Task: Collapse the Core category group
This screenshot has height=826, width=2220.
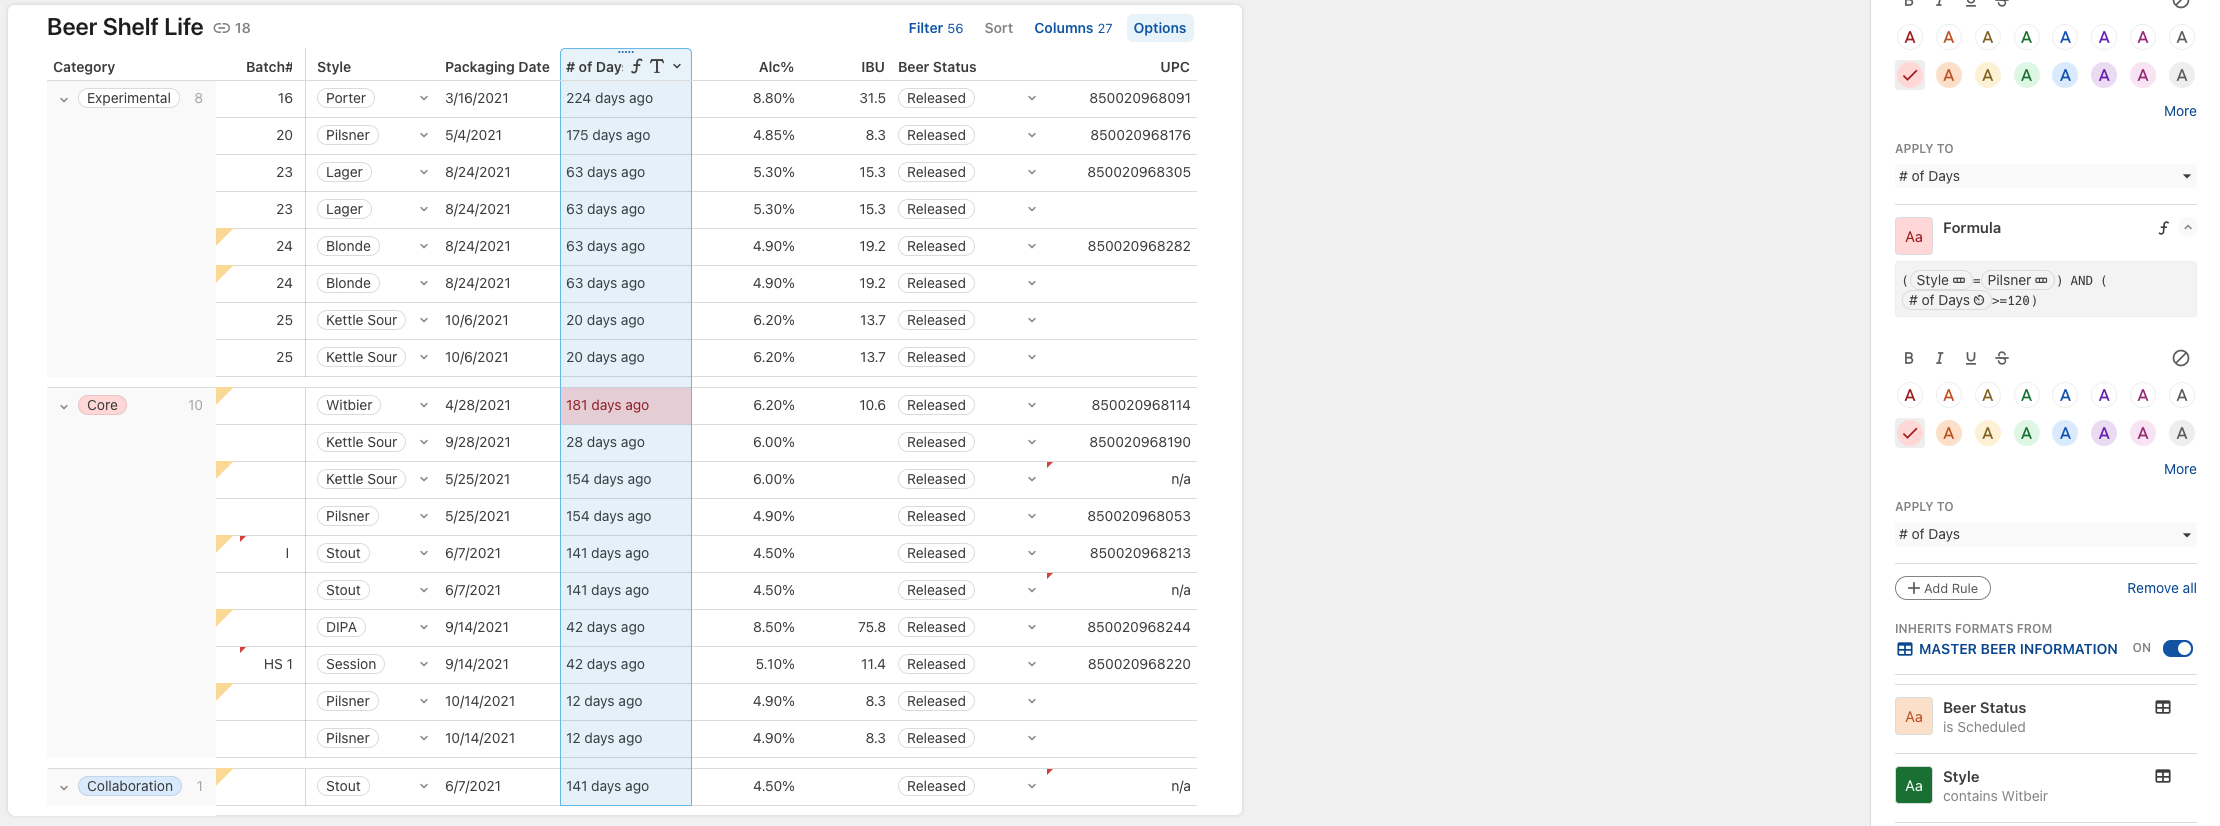Action: [64, 406]
